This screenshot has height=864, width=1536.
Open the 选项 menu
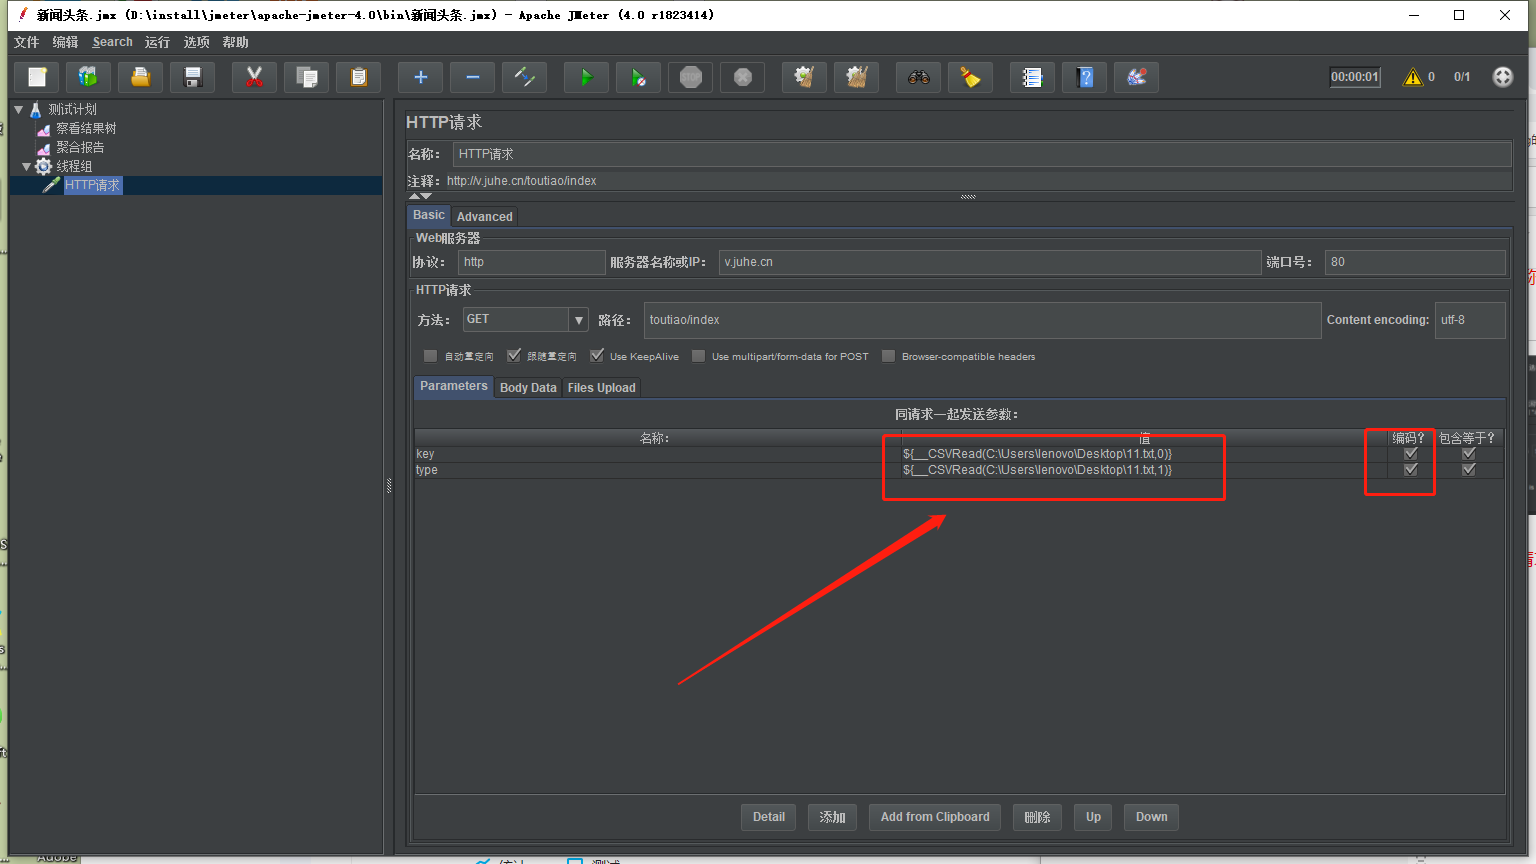coord(196,42)
